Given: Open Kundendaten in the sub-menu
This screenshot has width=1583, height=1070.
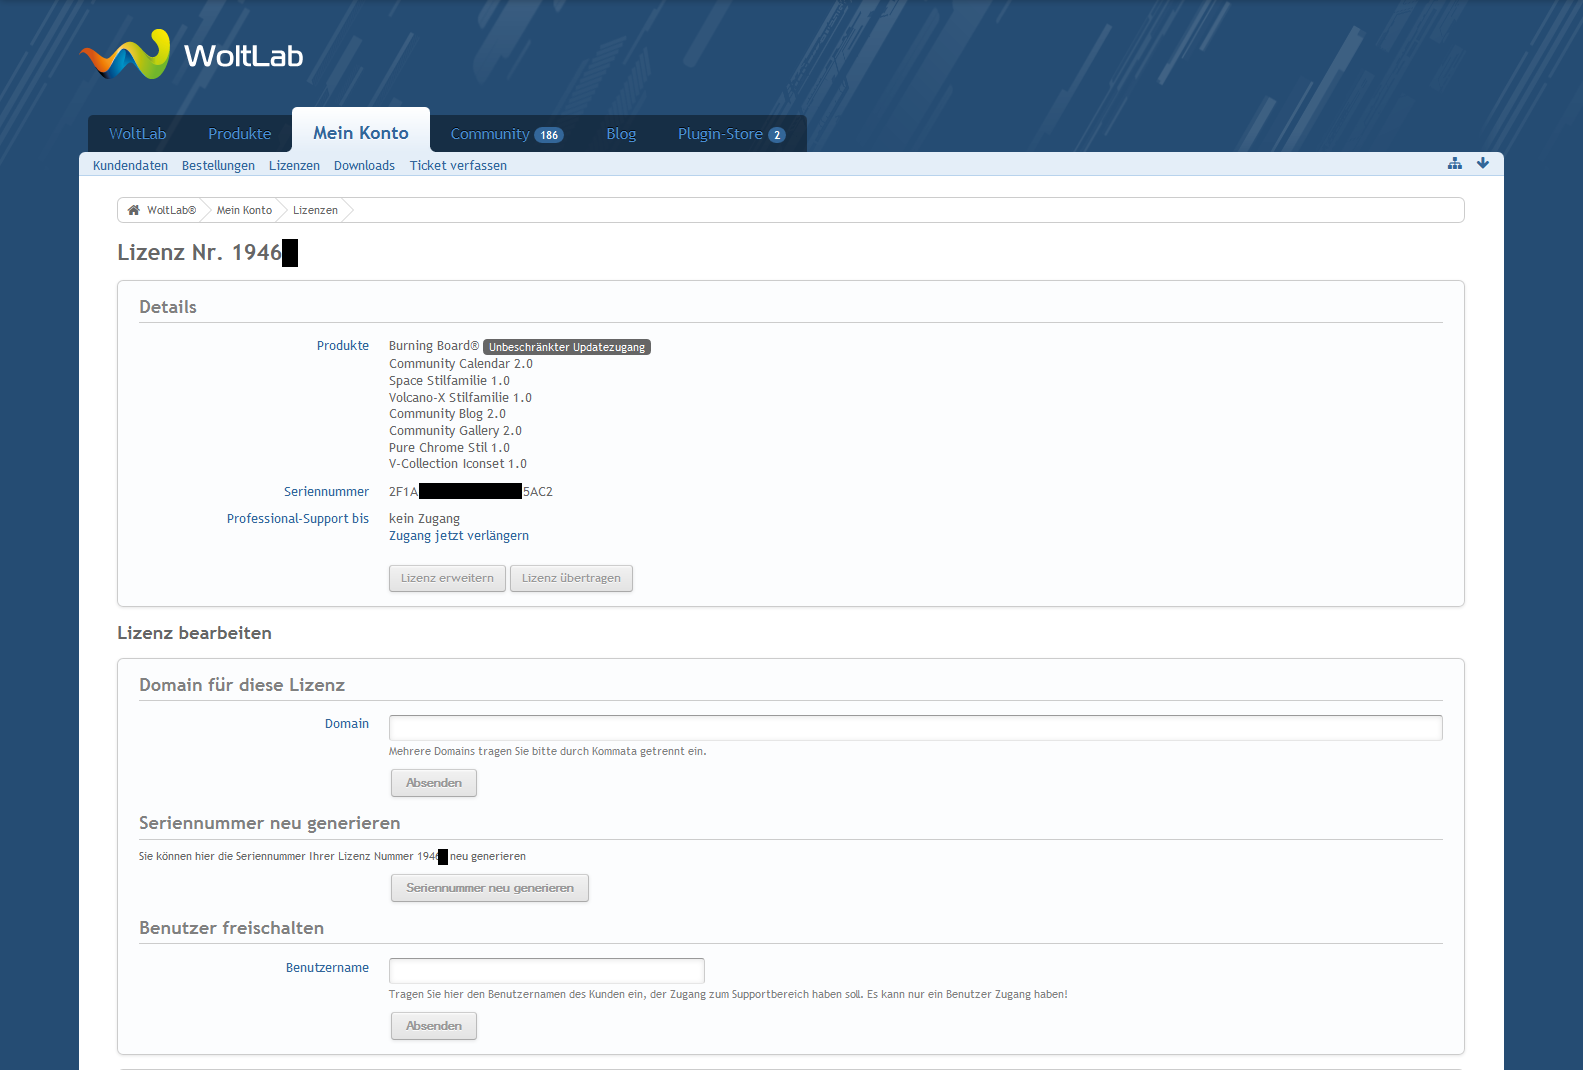Looking at the screenshot, I should (x=130, y=166).
